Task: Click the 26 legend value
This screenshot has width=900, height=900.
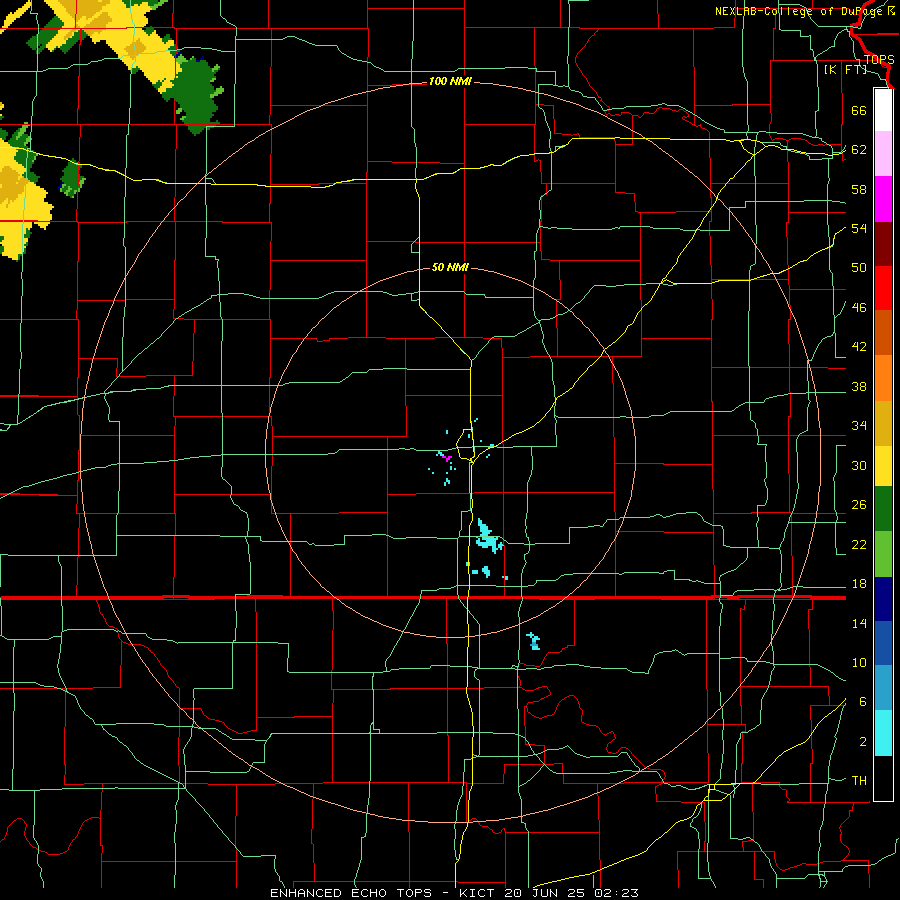Action: (859, 505)
